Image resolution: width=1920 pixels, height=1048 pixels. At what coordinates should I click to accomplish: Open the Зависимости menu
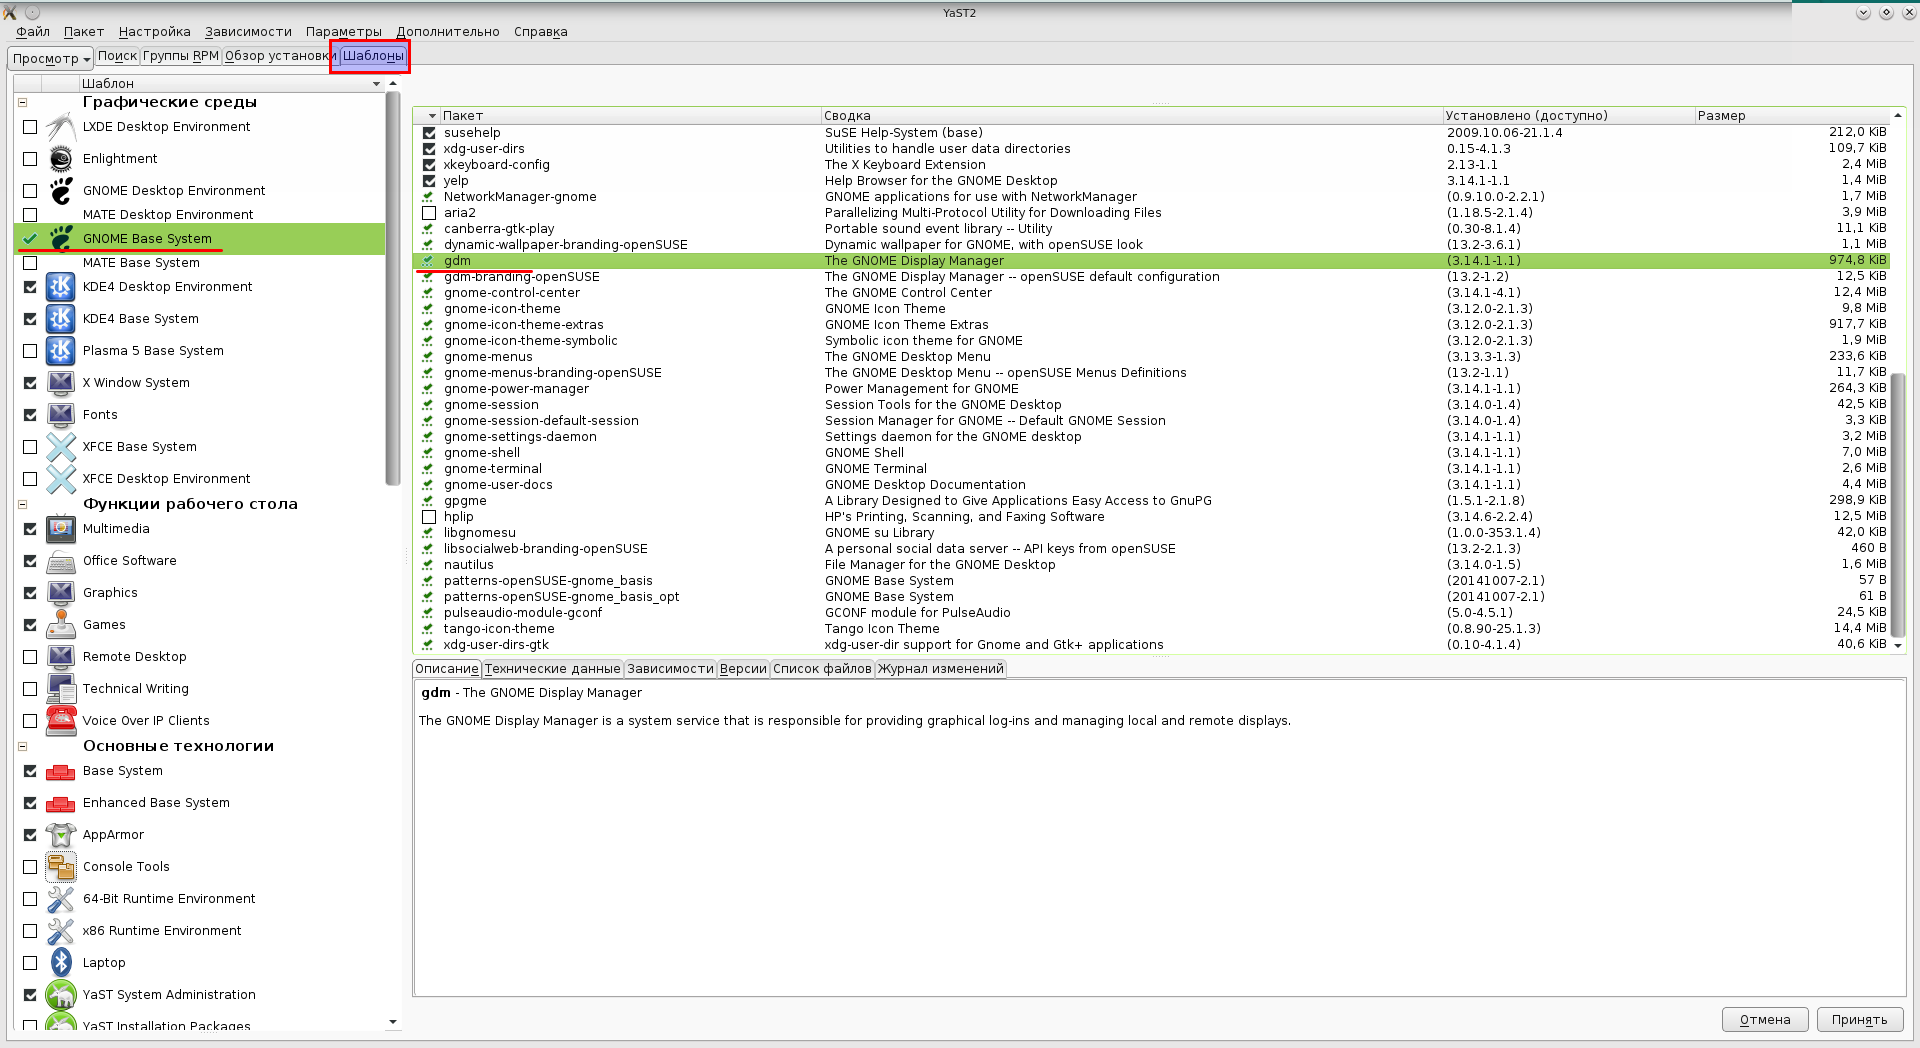[248, 32]
